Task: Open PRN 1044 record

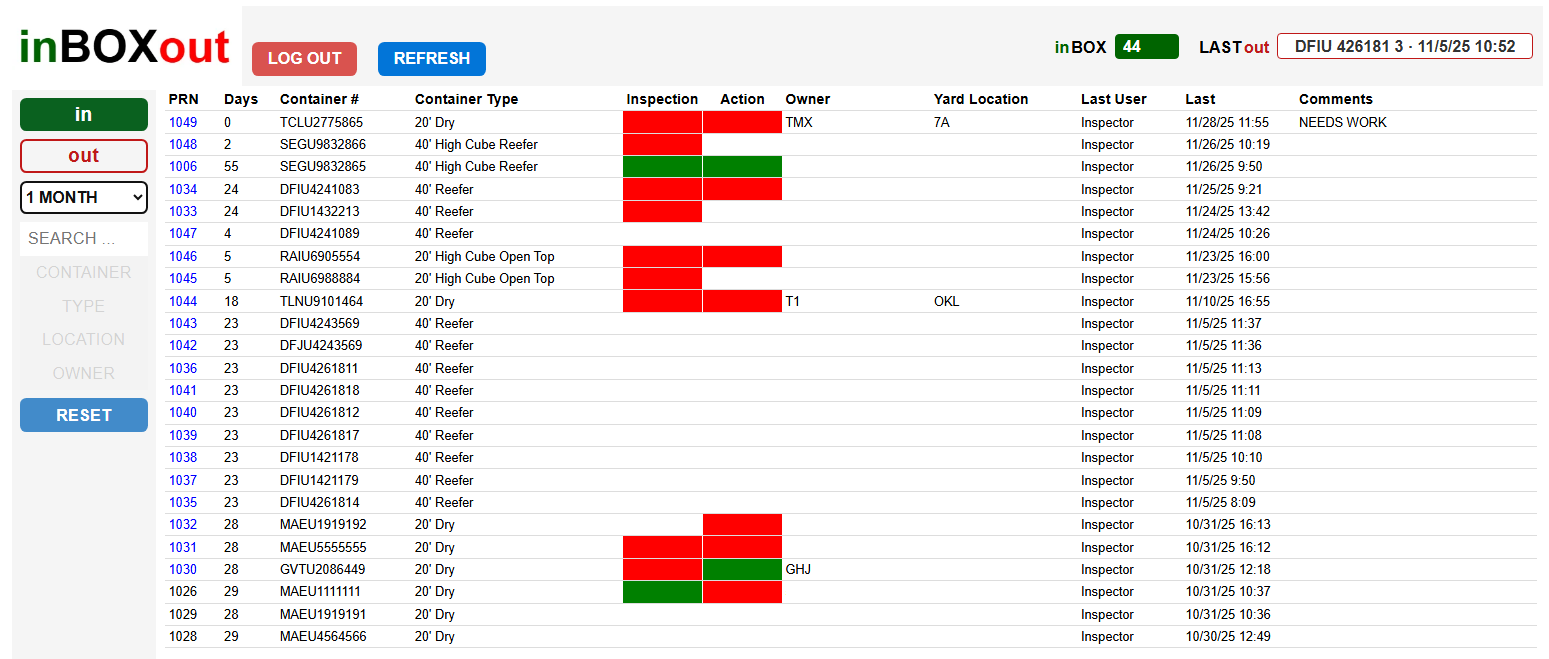Action: pos(184,300)
